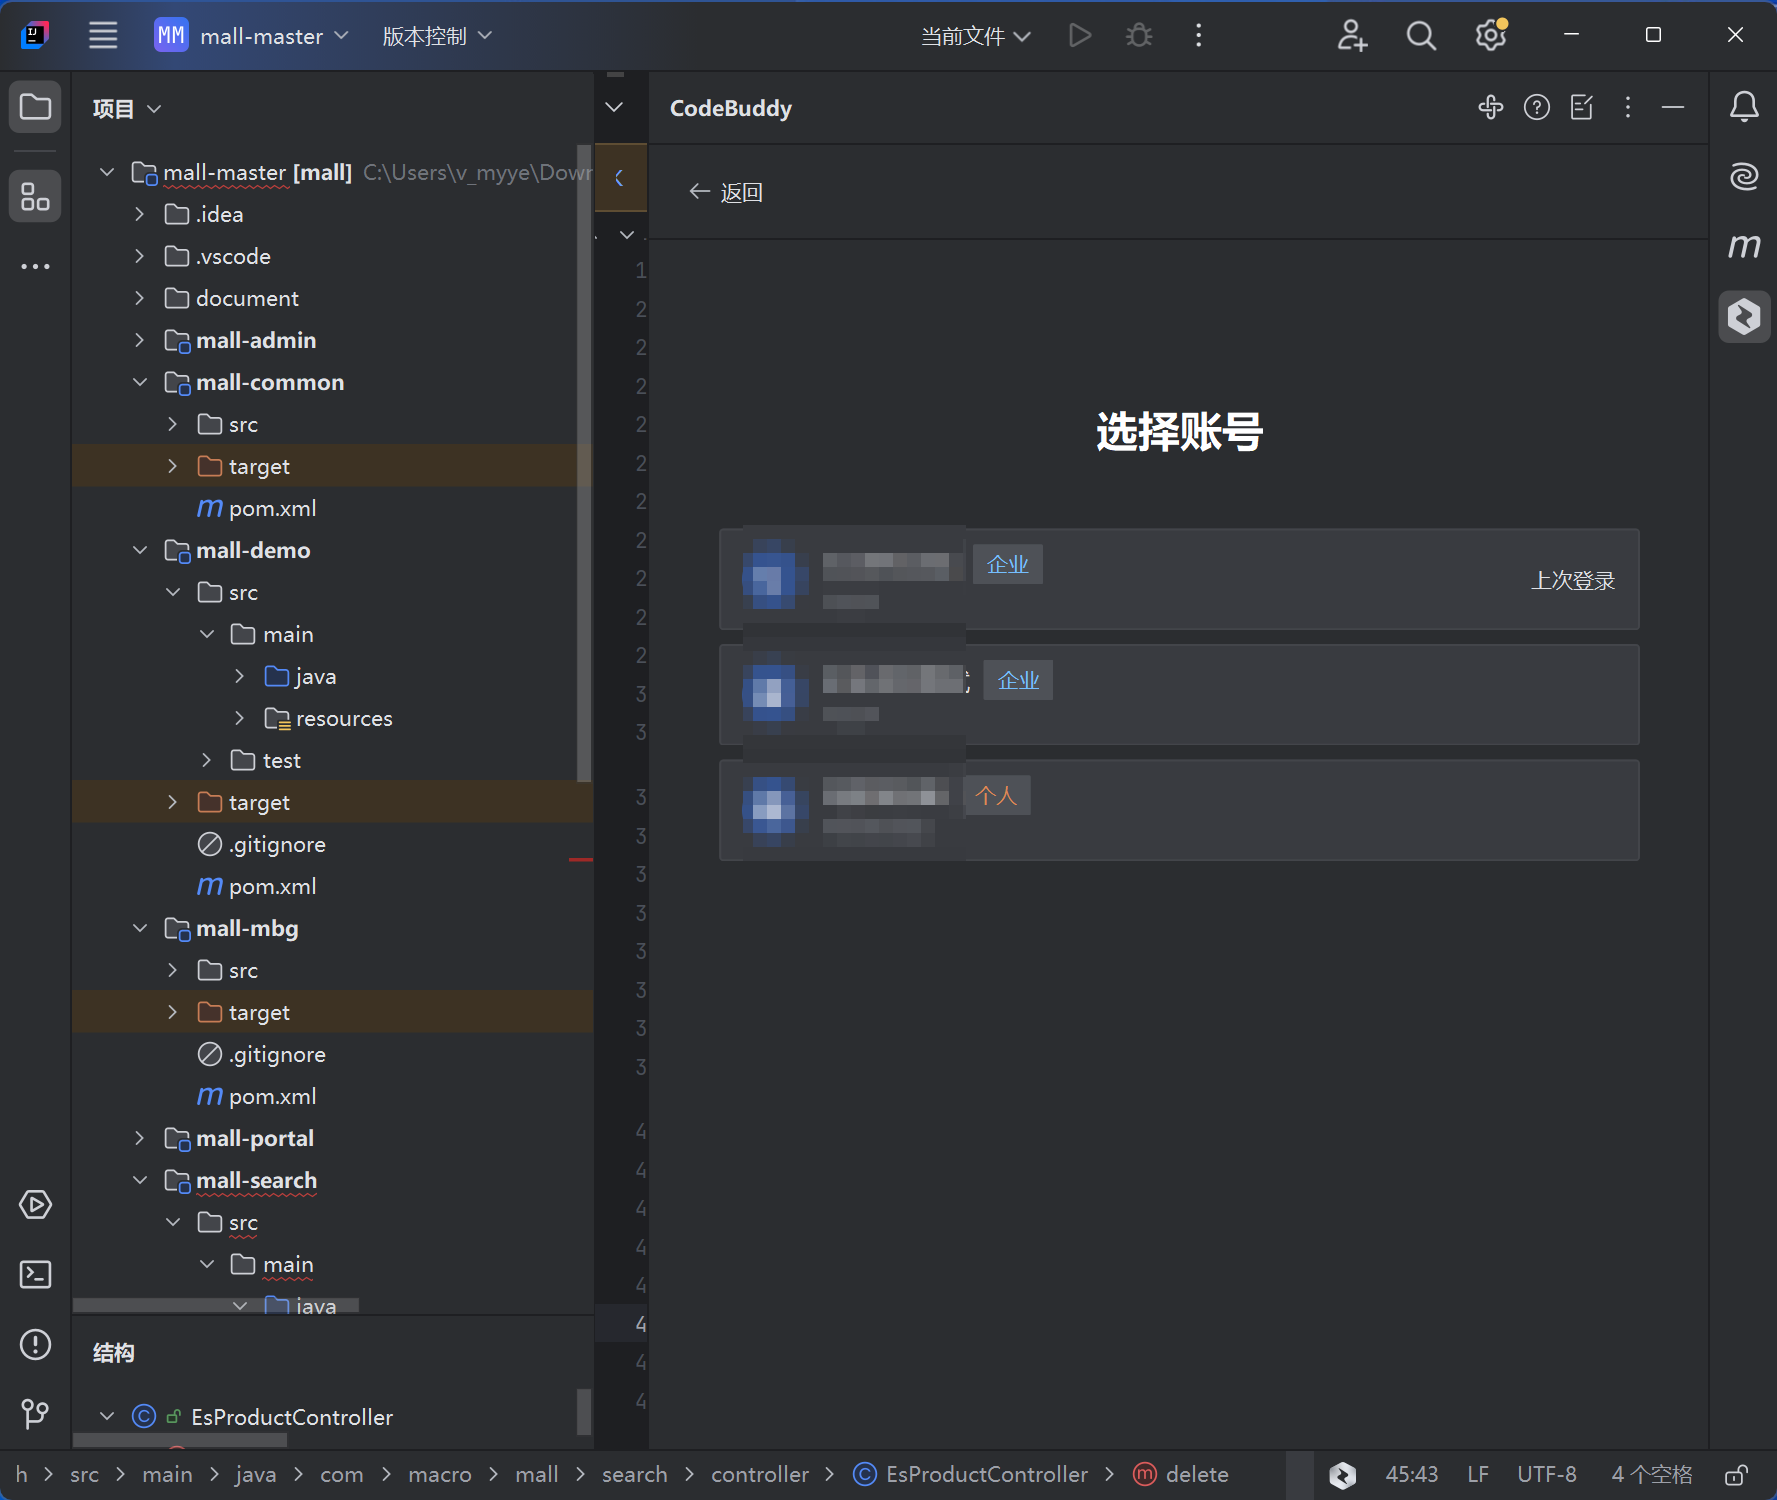
Task: Open the Maven tool window
Action: (1744, 247)
